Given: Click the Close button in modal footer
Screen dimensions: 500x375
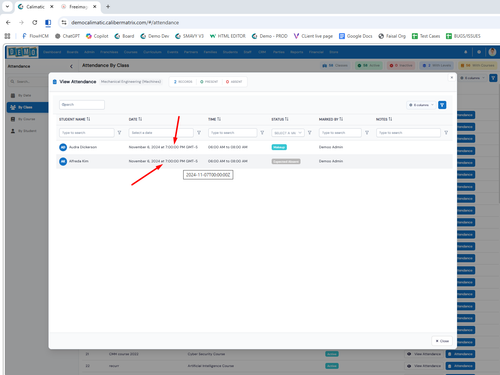Looking at the screenshot, I should pyautogui.click(x=442, y=341).
